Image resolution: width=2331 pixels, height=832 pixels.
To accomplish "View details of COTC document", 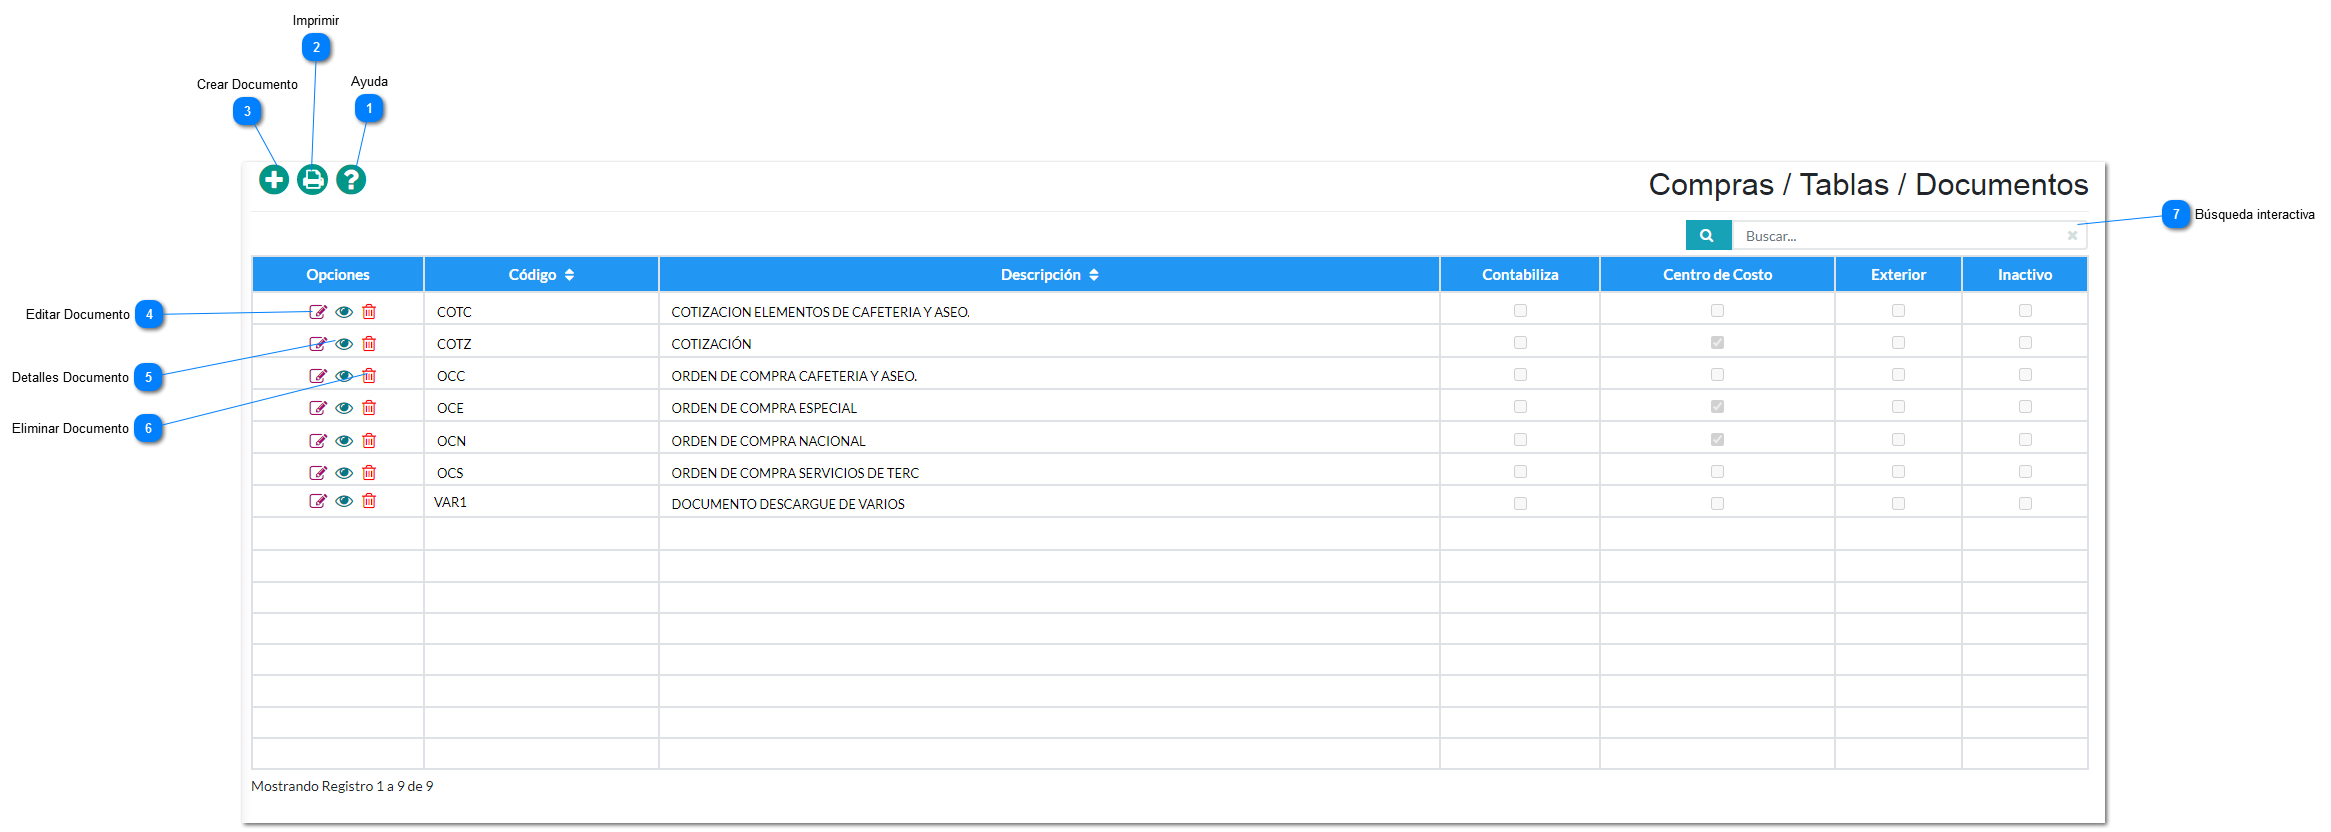I will (344, 312).
